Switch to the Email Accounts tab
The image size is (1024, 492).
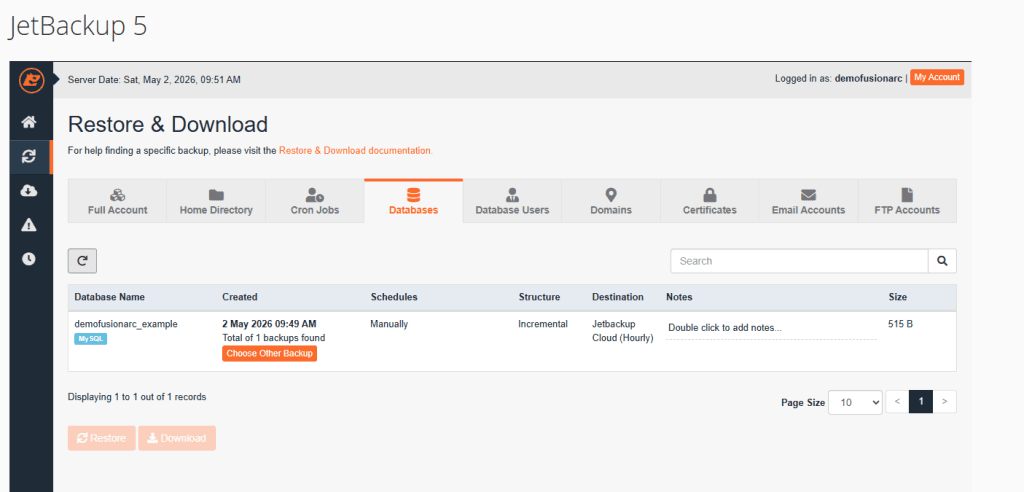coord(808,201)
